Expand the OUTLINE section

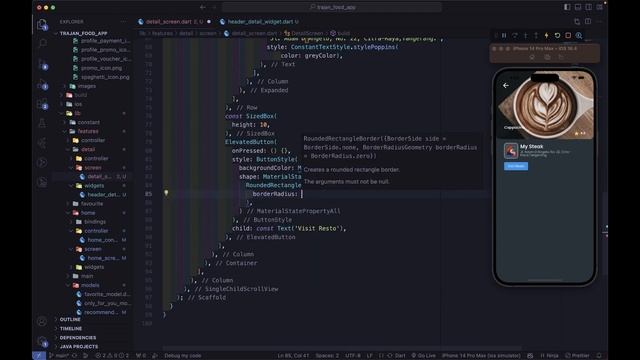click(x=70, y=319)
